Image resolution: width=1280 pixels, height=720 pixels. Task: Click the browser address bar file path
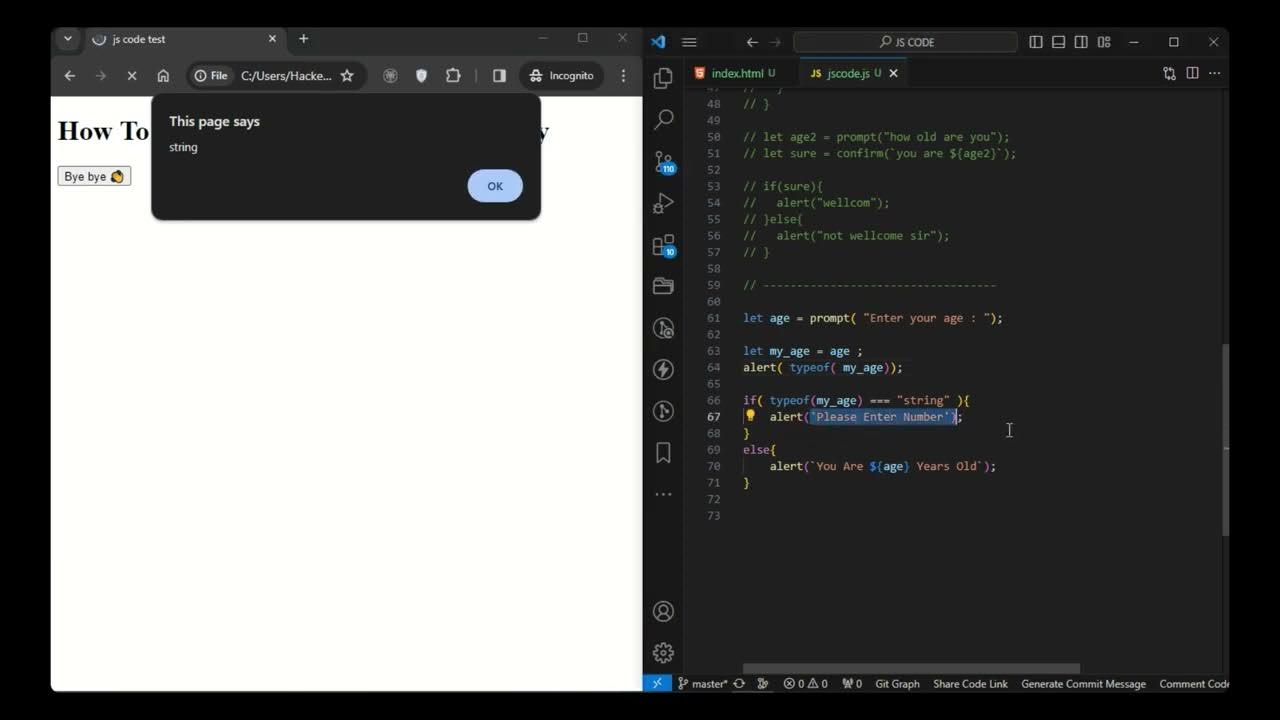click(x=286, y=76)
